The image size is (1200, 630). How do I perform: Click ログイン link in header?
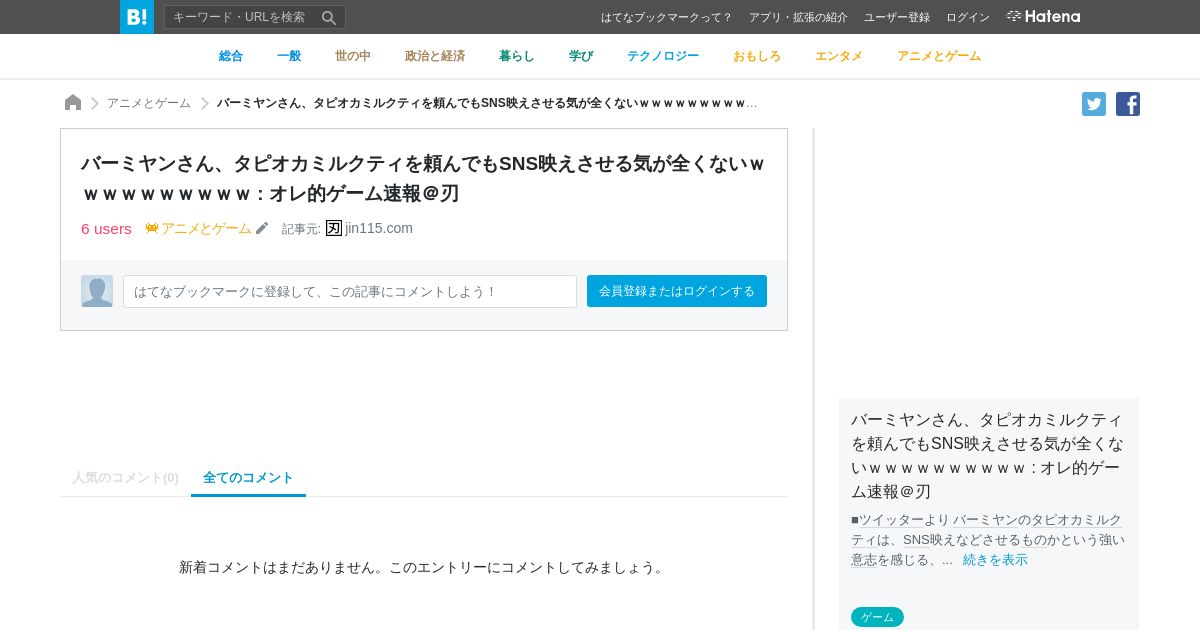tap(968, 17)
